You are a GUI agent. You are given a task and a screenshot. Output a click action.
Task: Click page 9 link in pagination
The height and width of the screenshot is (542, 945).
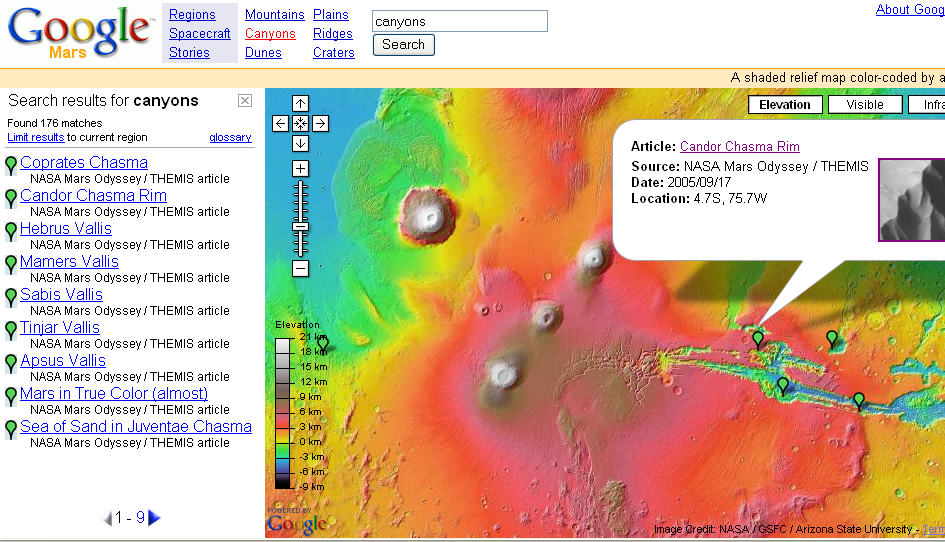140,517
